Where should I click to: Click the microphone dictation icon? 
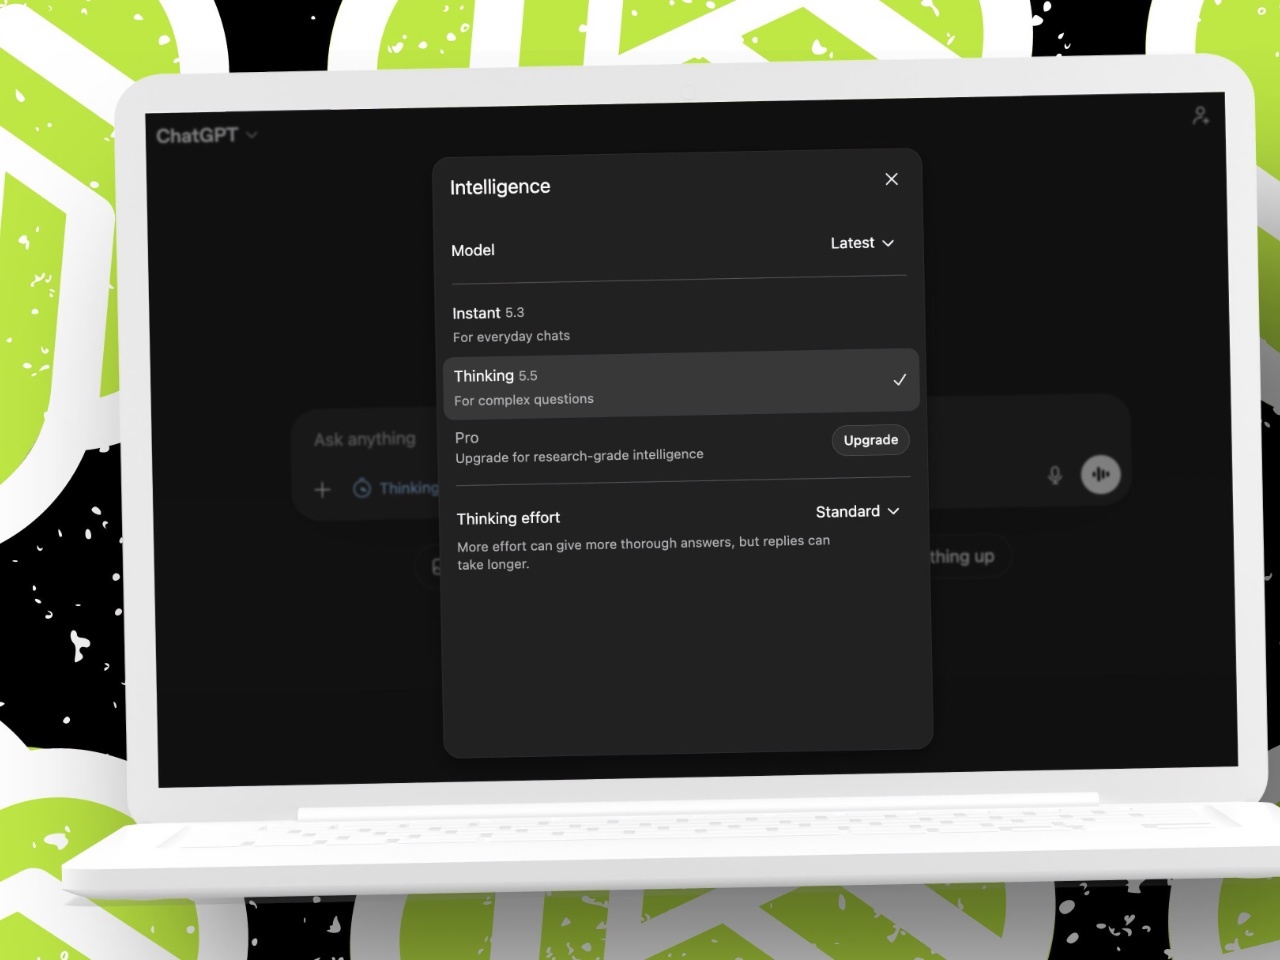(x=1054, y=475)
